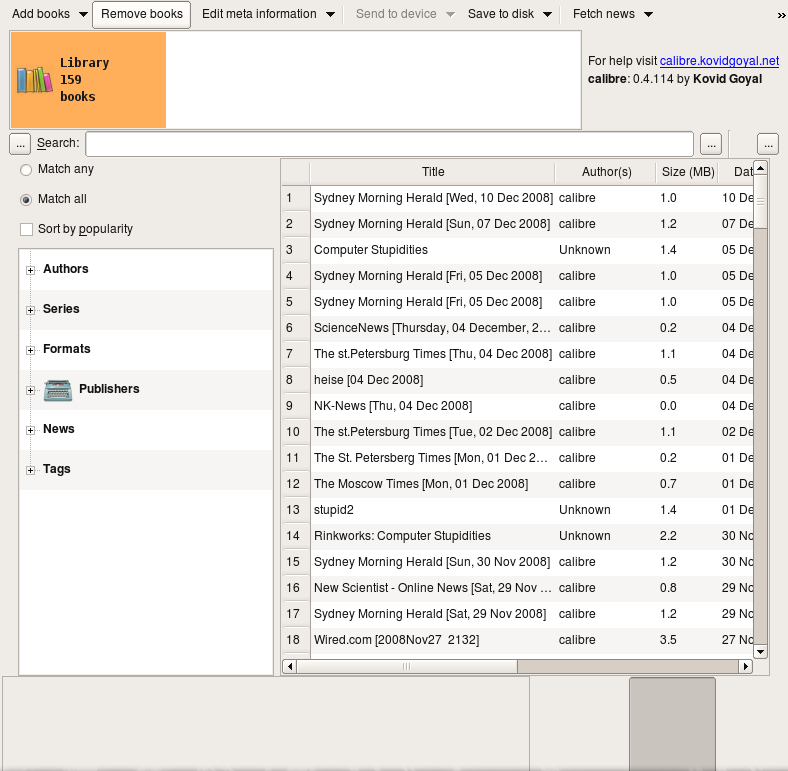Select Match all radio button

pos(26,200)
